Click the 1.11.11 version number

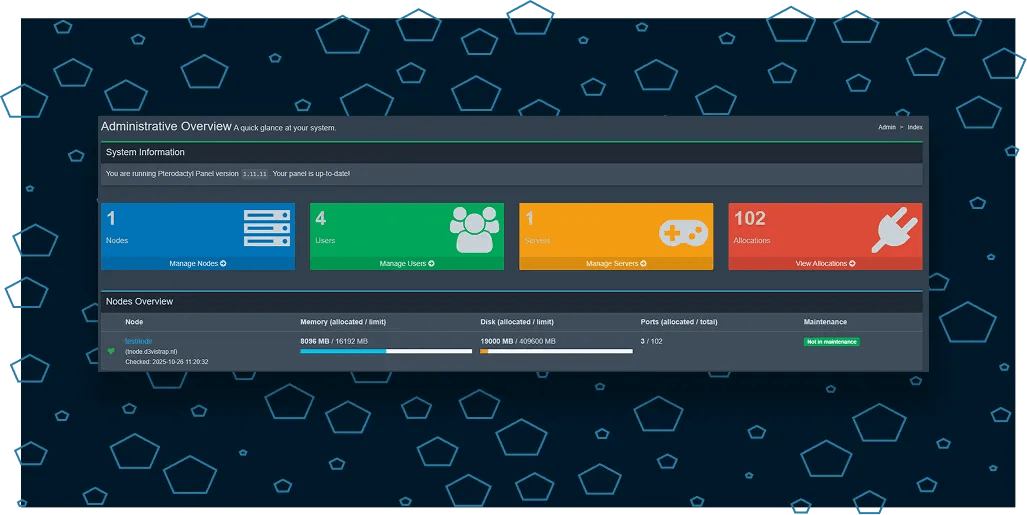point(255,174)
